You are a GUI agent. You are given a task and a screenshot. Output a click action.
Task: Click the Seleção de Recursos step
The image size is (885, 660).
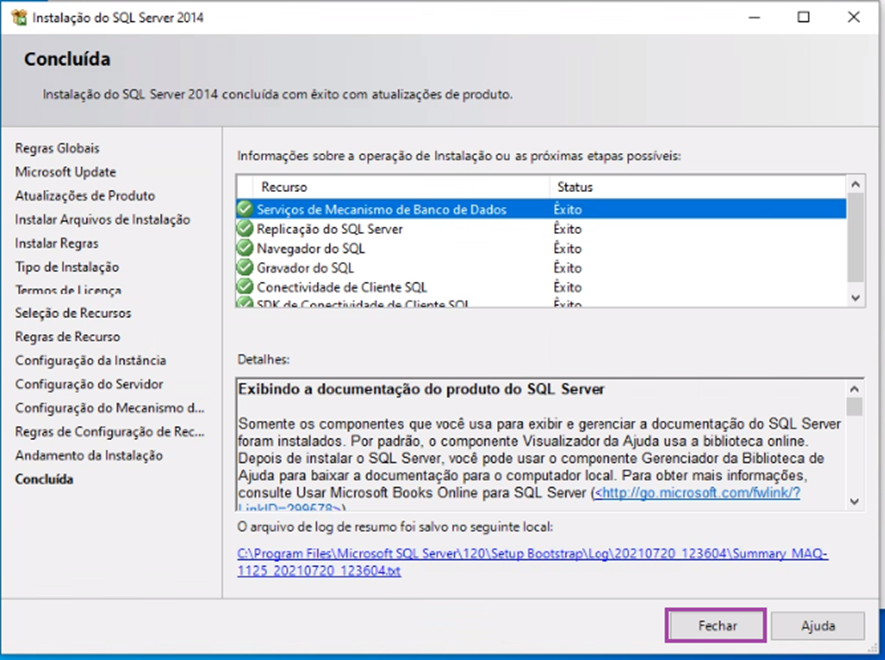click(73, 313)
